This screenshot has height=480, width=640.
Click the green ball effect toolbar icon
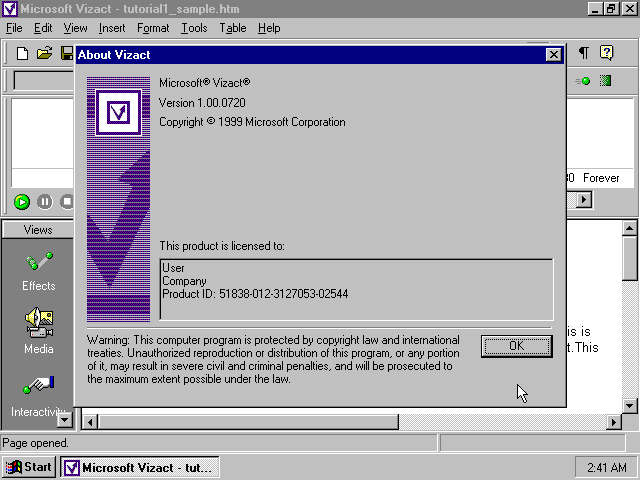[583, 81]
